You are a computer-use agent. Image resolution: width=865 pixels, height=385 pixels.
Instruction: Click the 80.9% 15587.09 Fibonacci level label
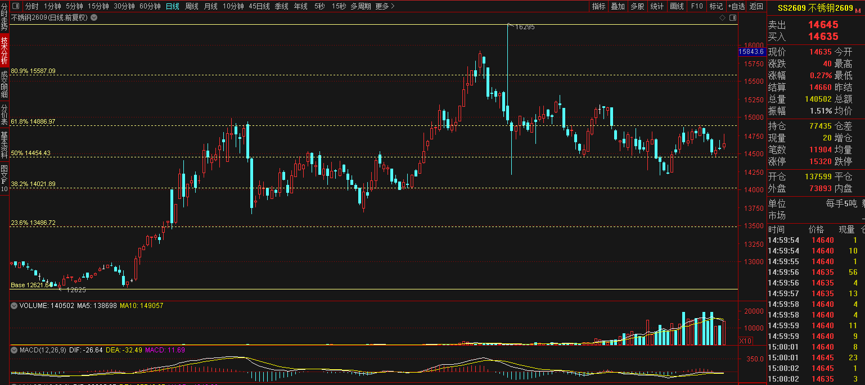pos(33,71)
